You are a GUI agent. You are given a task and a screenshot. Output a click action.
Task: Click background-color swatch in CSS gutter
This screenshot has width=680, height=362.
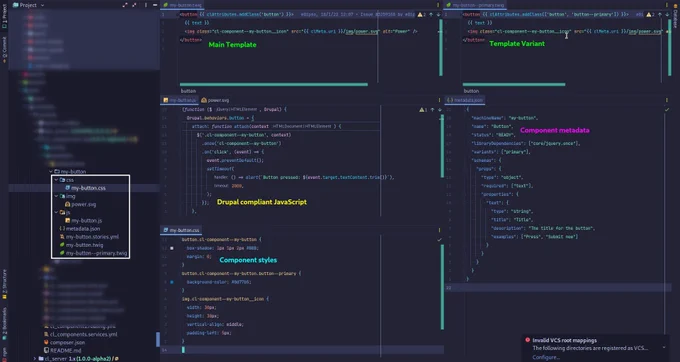pos(172,282)
